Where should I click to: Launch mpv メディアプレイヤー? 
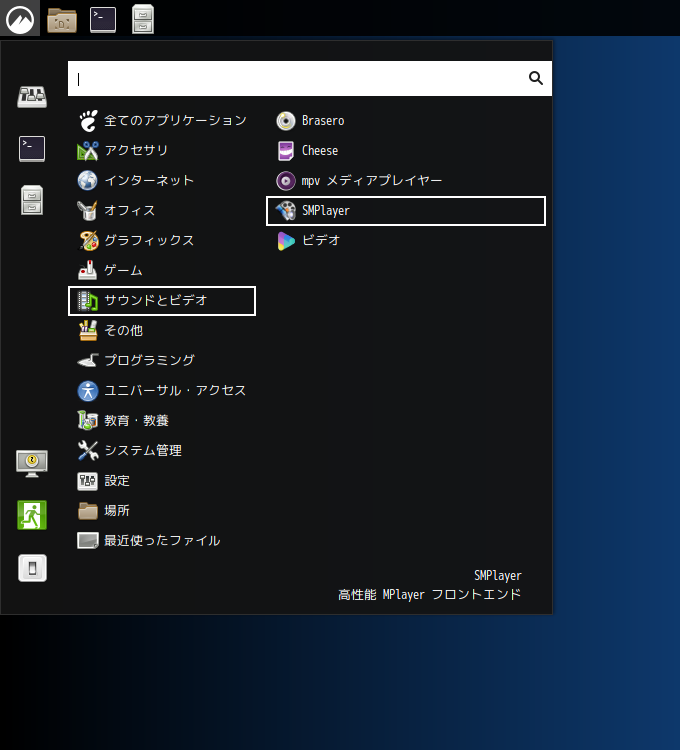pos(406,181)
